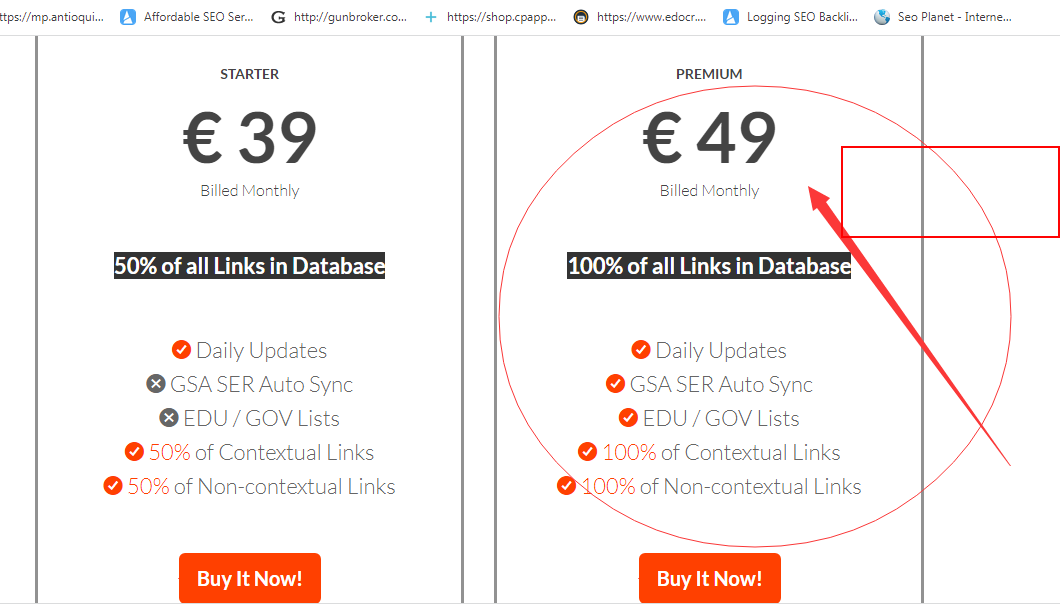Select the PREMIUM plan heading
This screenshot has height=604, width=1060.
pos(709,74)
